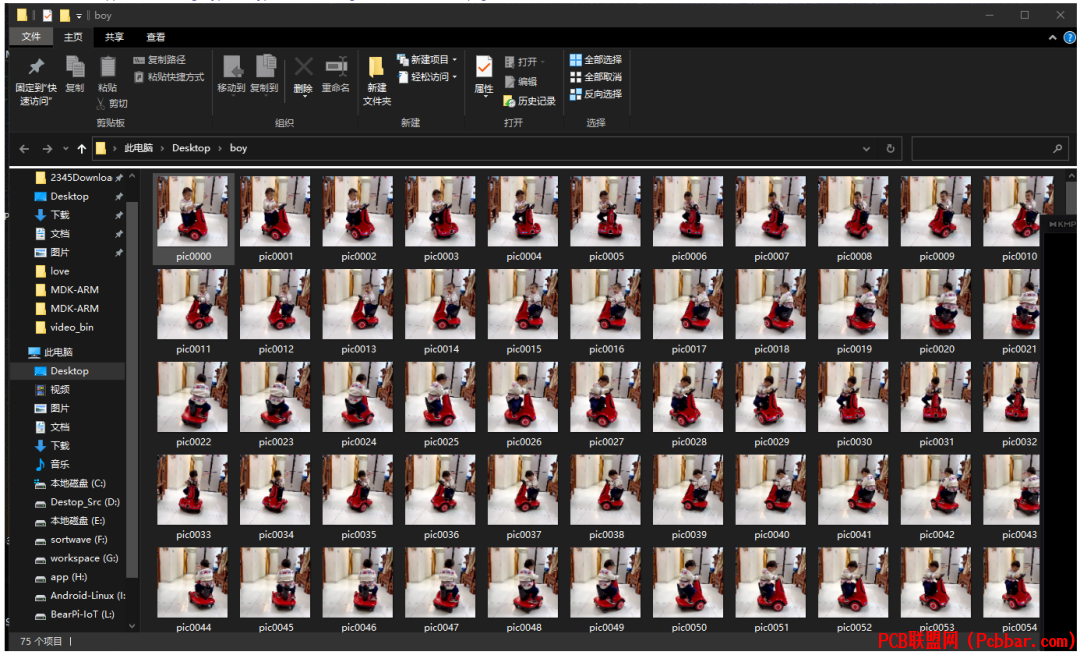The image size is (1080, 655).
Task: Open the 打开 (Open) dropdown in the ribbon
Action: (x=525, y=62)
